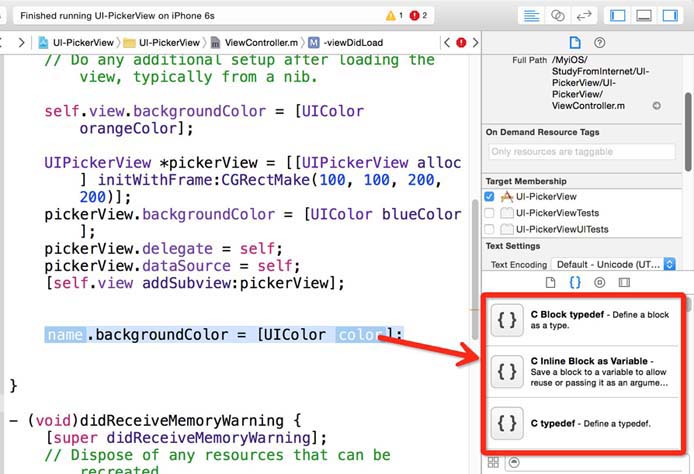Enable UI-PickerViewUITests target membership
The width and height of the screenshot is (694, 474).
coord(490,229)
